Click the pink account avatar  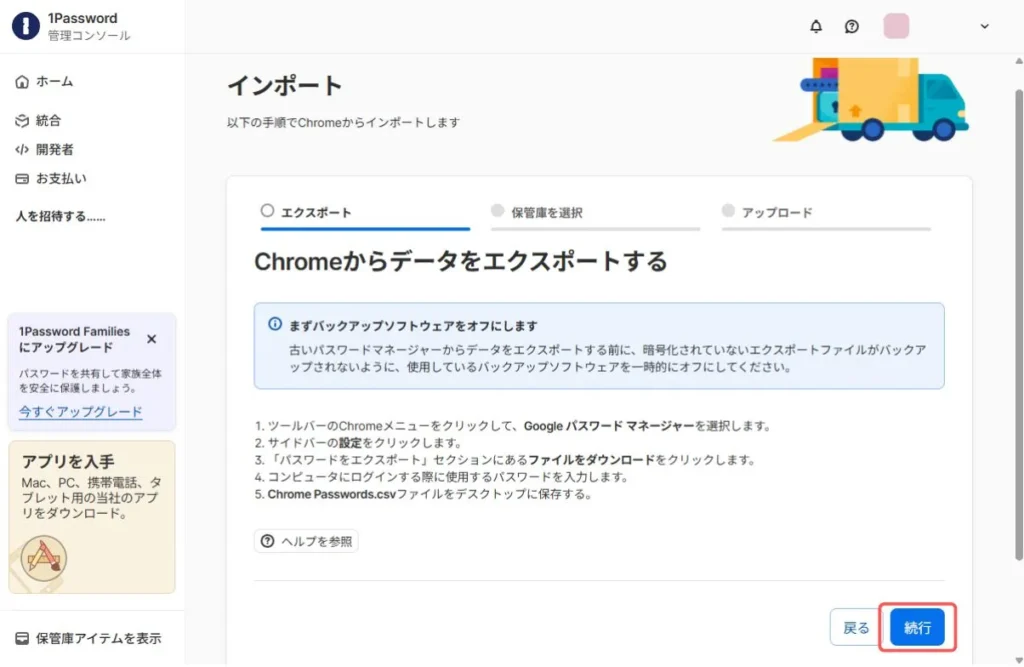(896, 26)
